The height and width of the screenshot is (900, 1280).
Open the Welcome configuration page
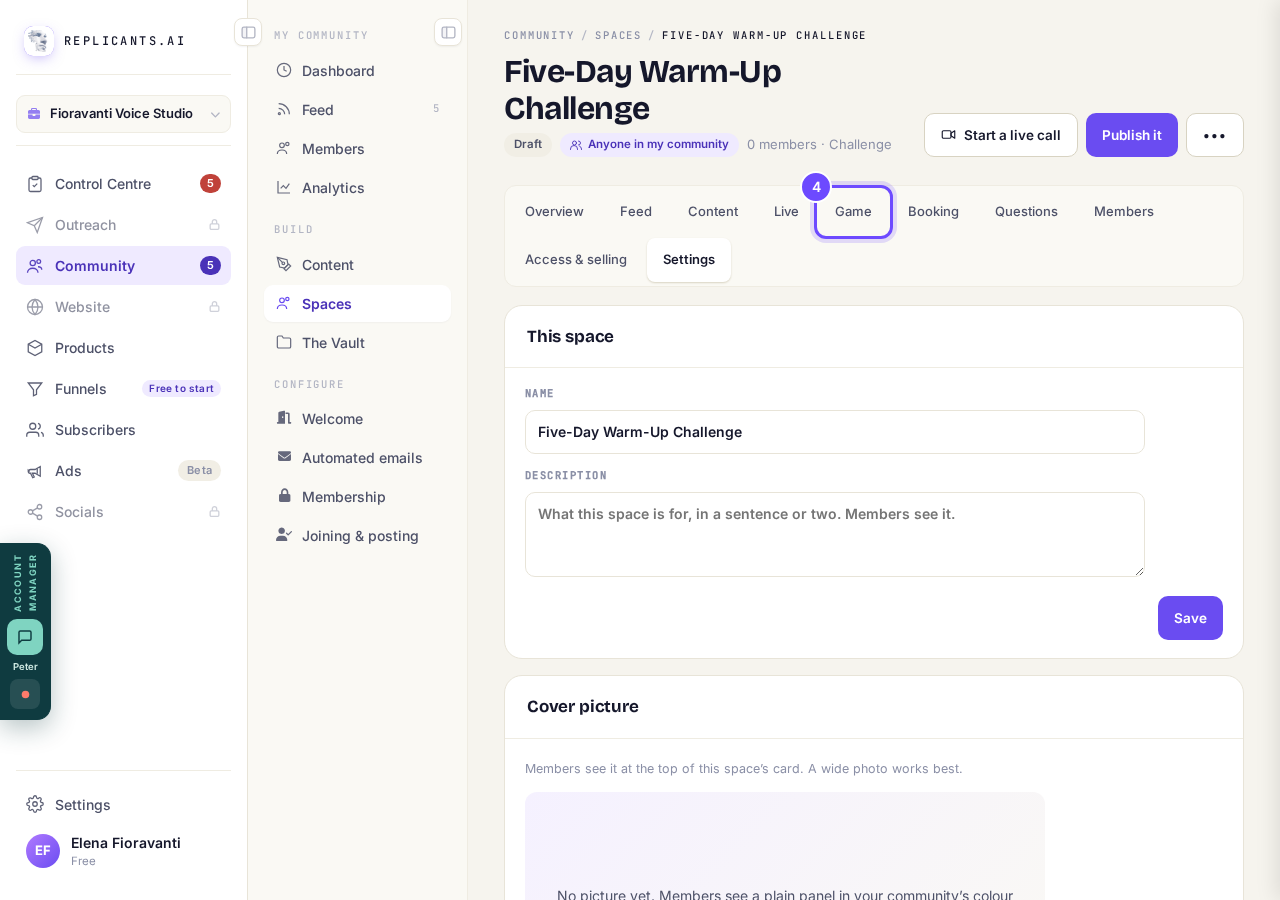tap(357, 419)
